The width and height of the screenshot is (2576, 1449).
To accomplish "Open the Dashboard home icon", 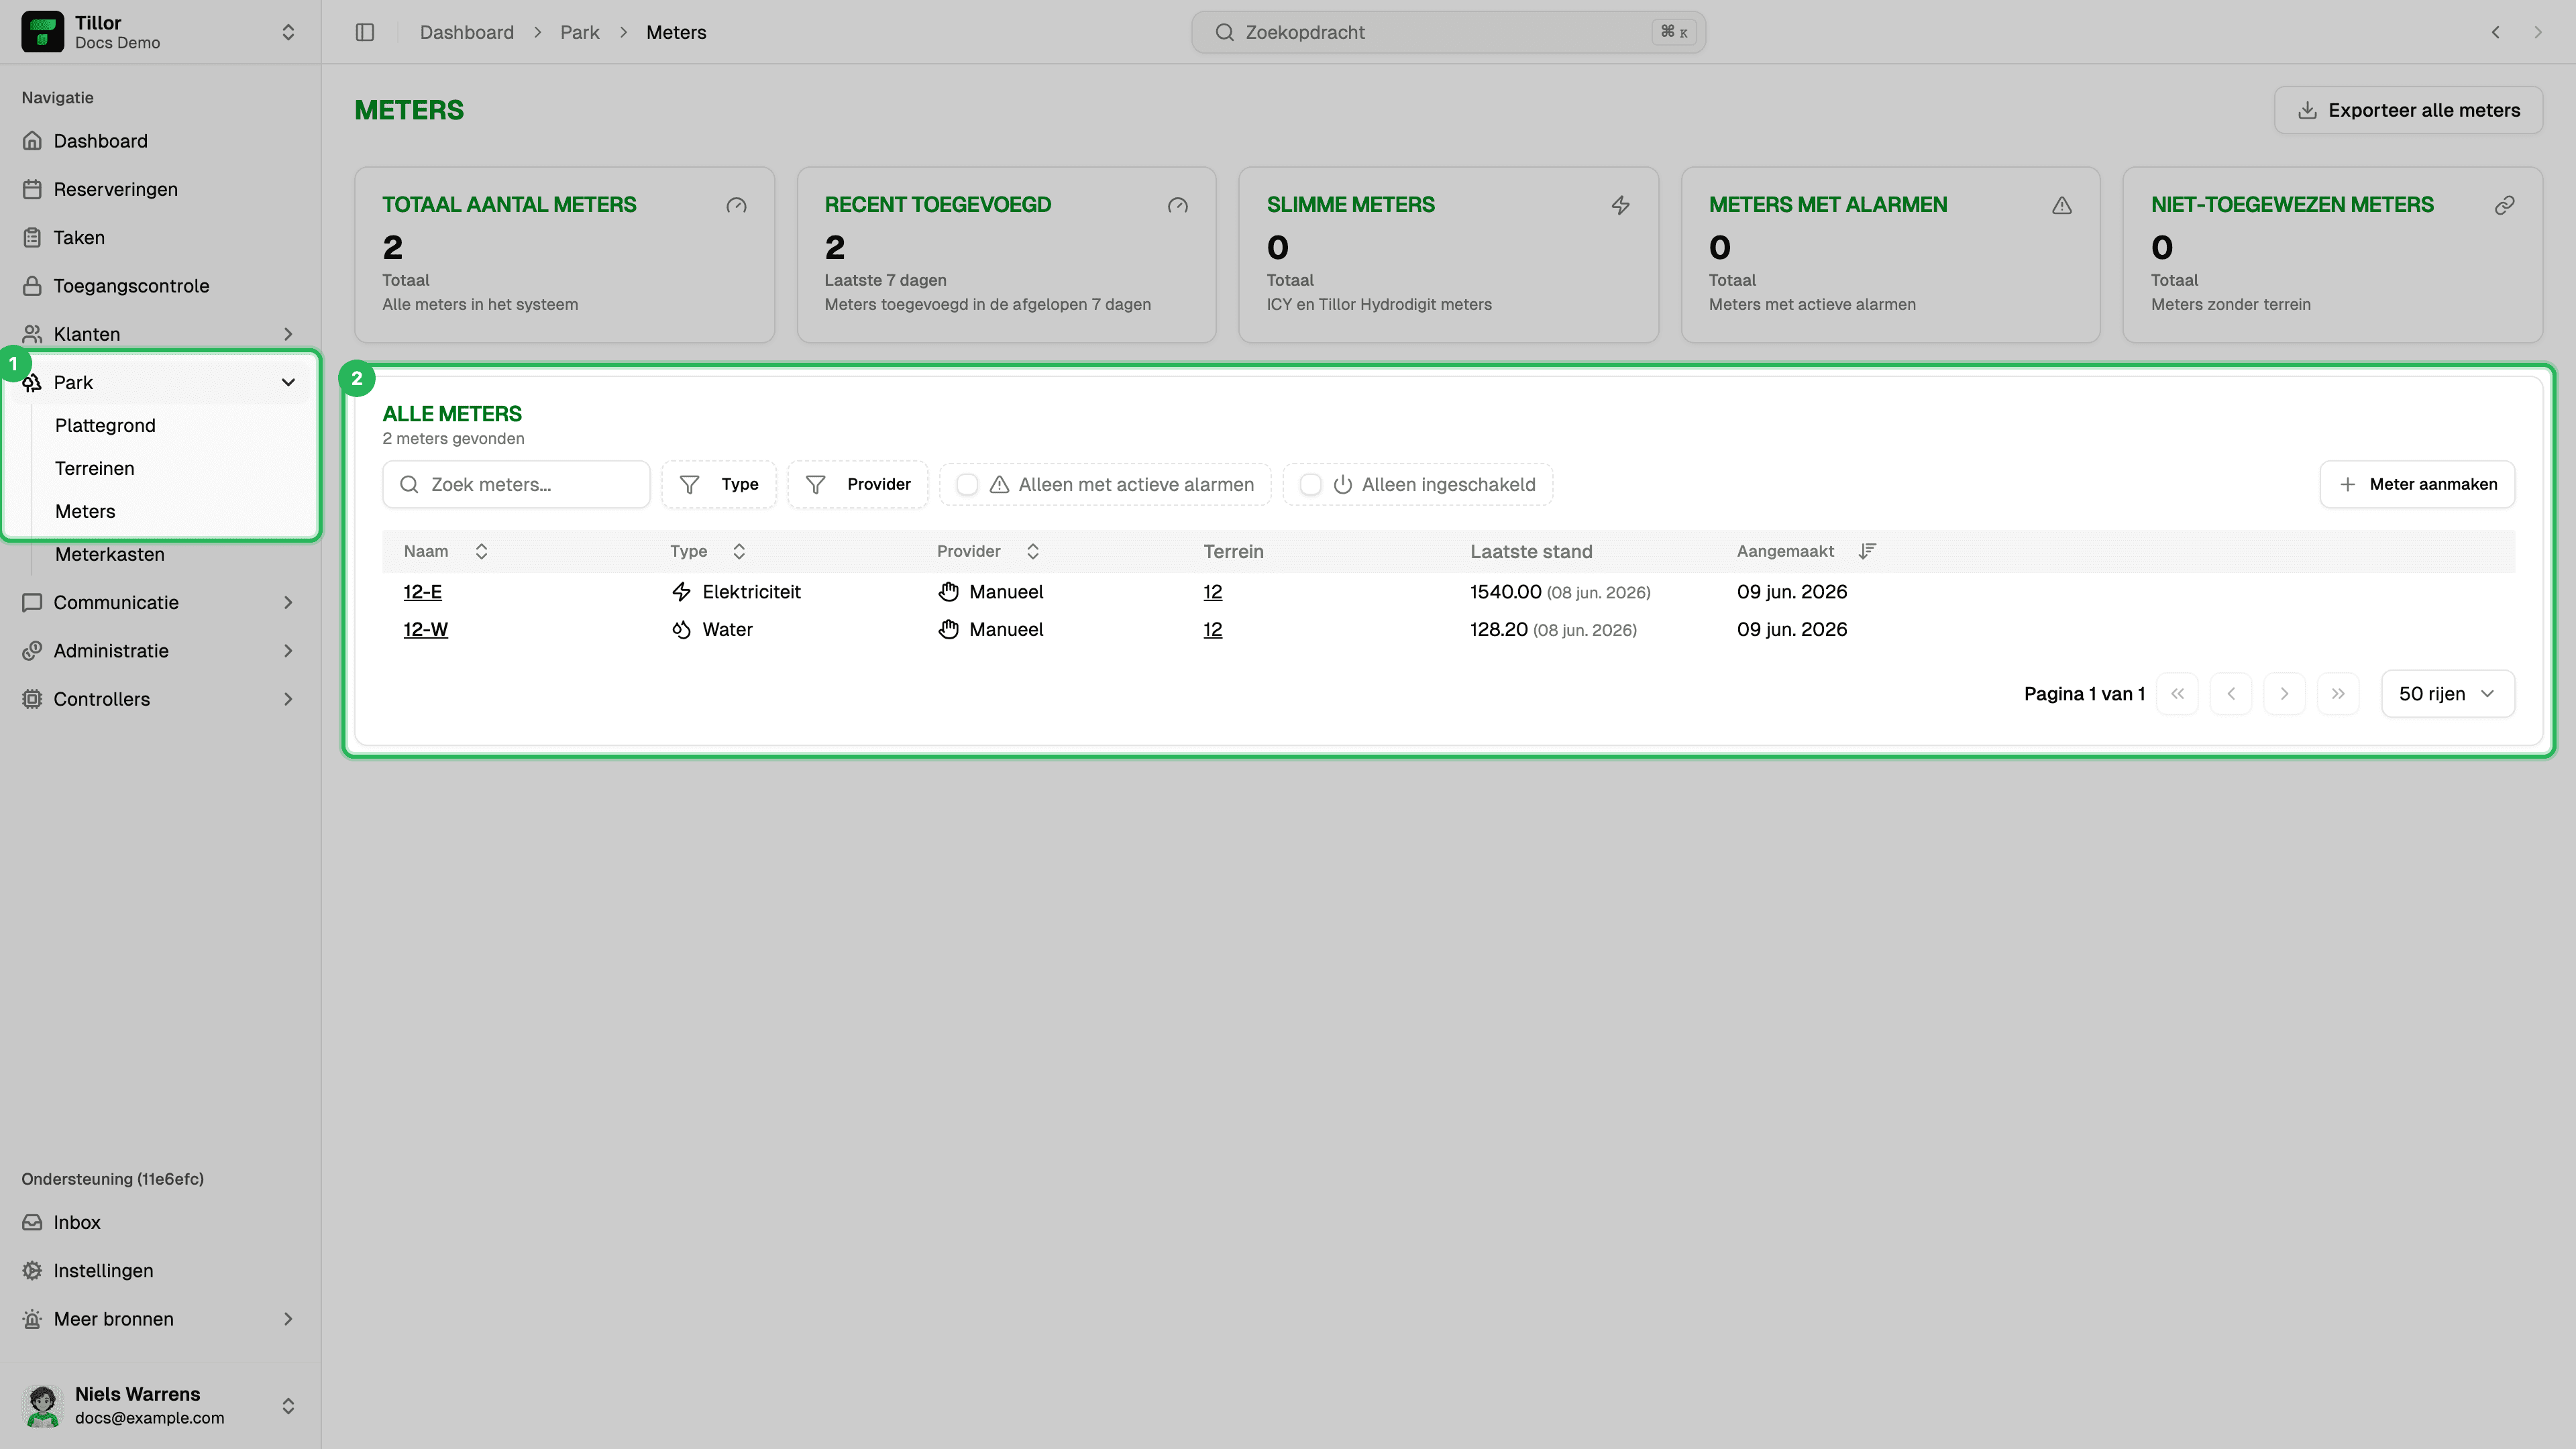I will 32,141.
